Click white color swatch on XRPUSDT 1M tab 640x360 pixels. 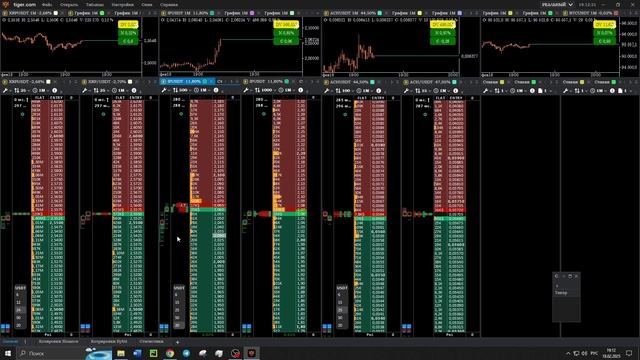tap(56, 13)
